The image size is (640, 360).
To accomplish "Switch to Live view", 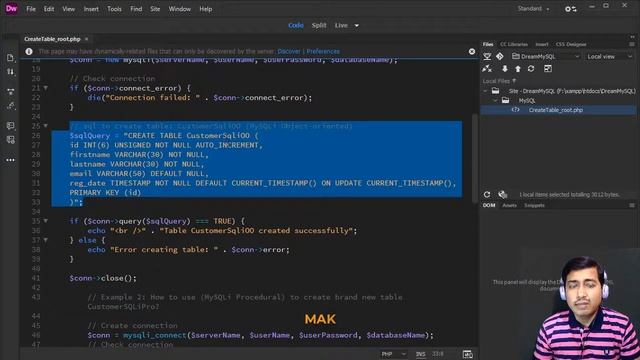I will tap(341, 25).
